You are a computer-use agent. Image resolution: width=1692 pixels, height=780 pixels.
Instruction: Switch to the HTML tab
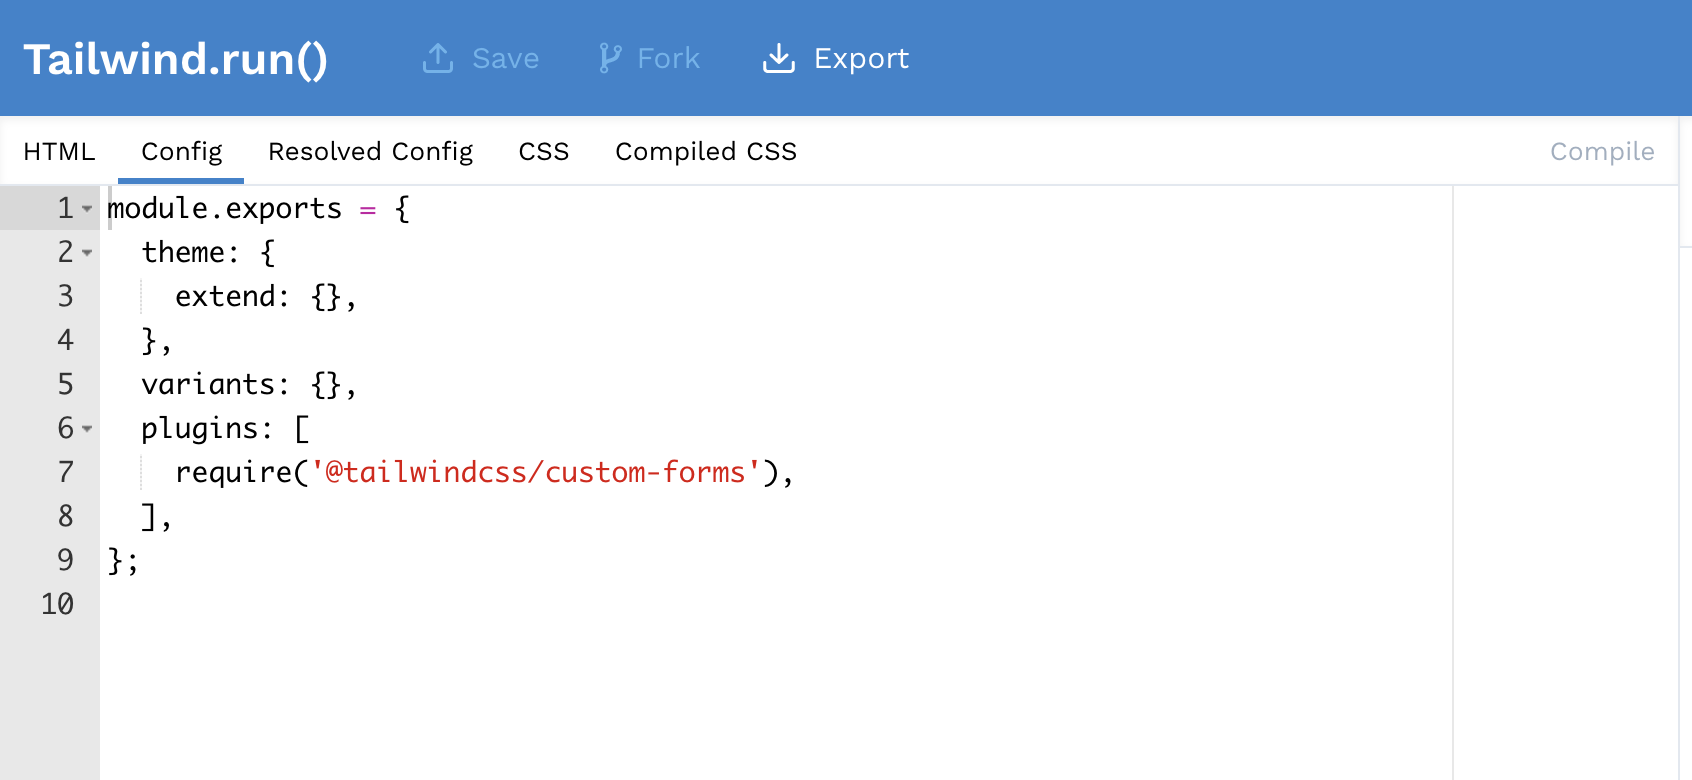tap(59, 151)
